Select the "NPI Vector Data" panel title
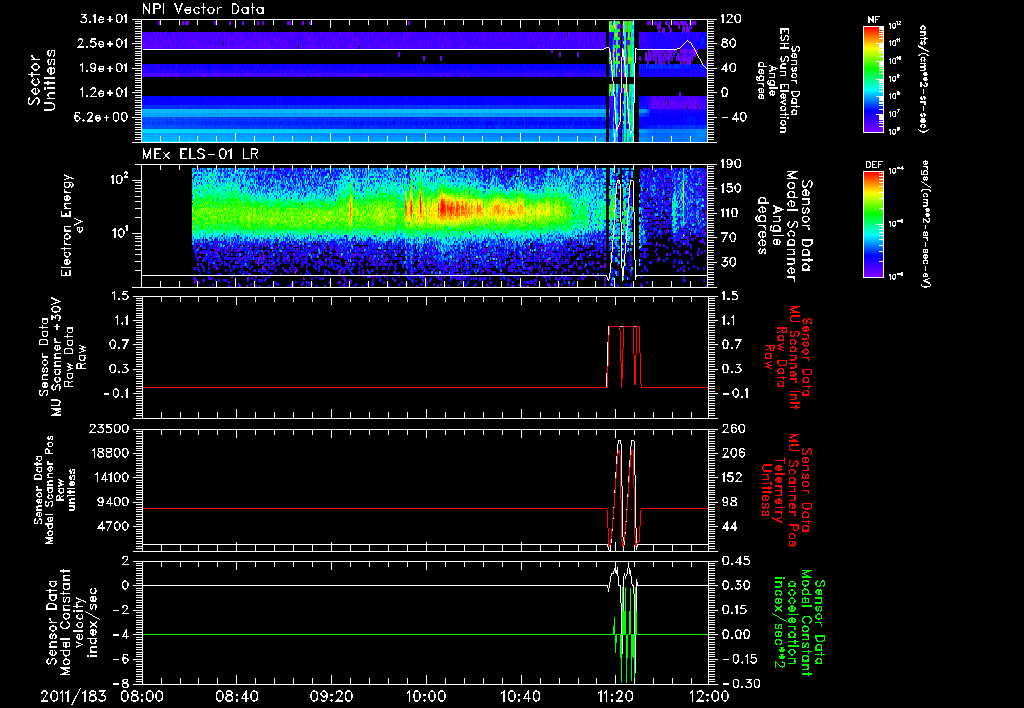 point(204,9)
